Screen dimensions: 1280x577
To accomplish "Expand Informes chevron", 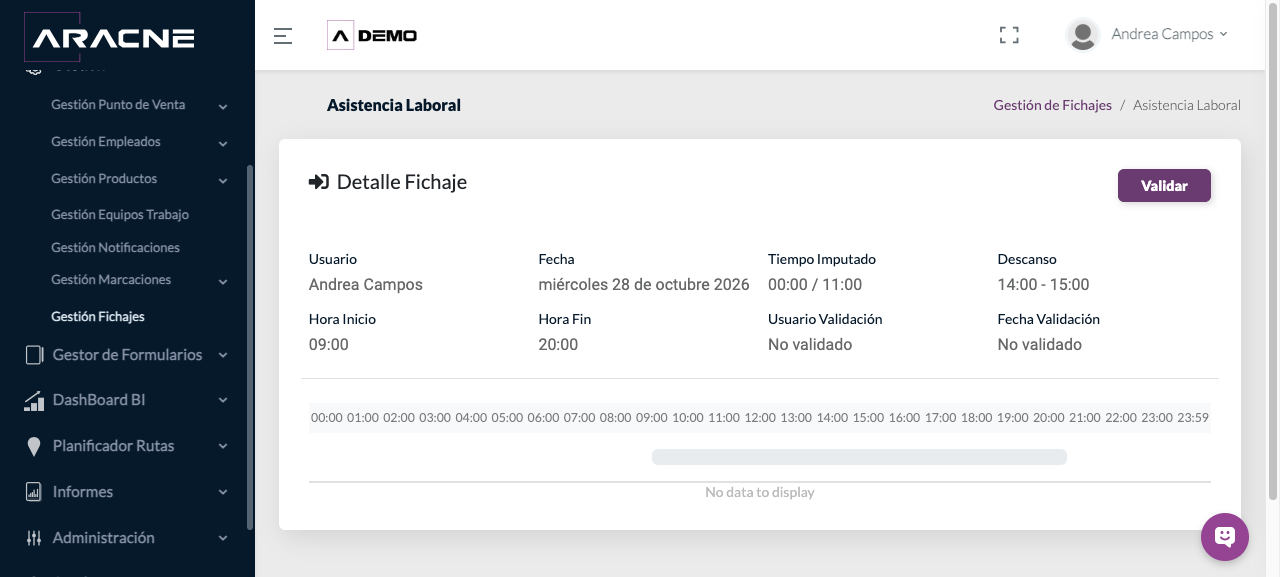I will point(223,492).
